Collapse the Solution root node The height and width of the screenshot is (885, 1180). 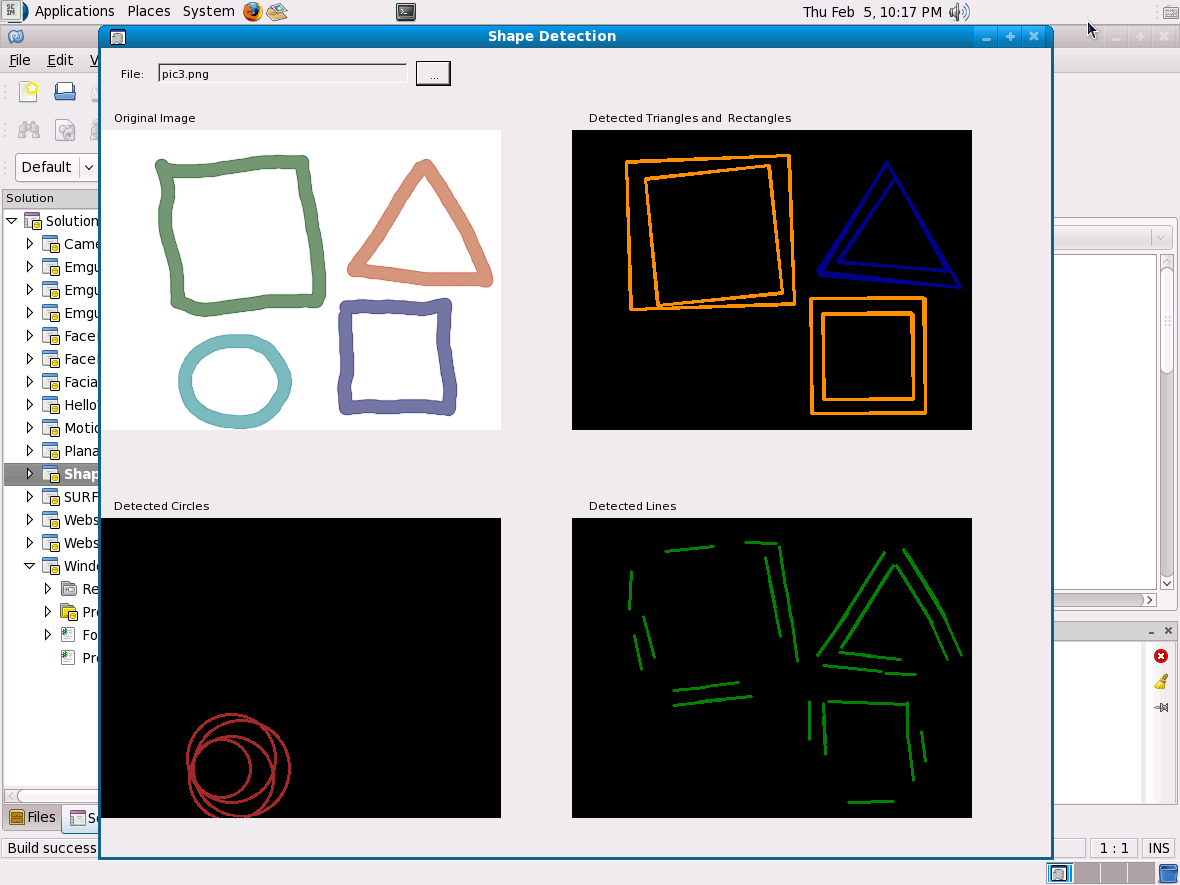12,220
